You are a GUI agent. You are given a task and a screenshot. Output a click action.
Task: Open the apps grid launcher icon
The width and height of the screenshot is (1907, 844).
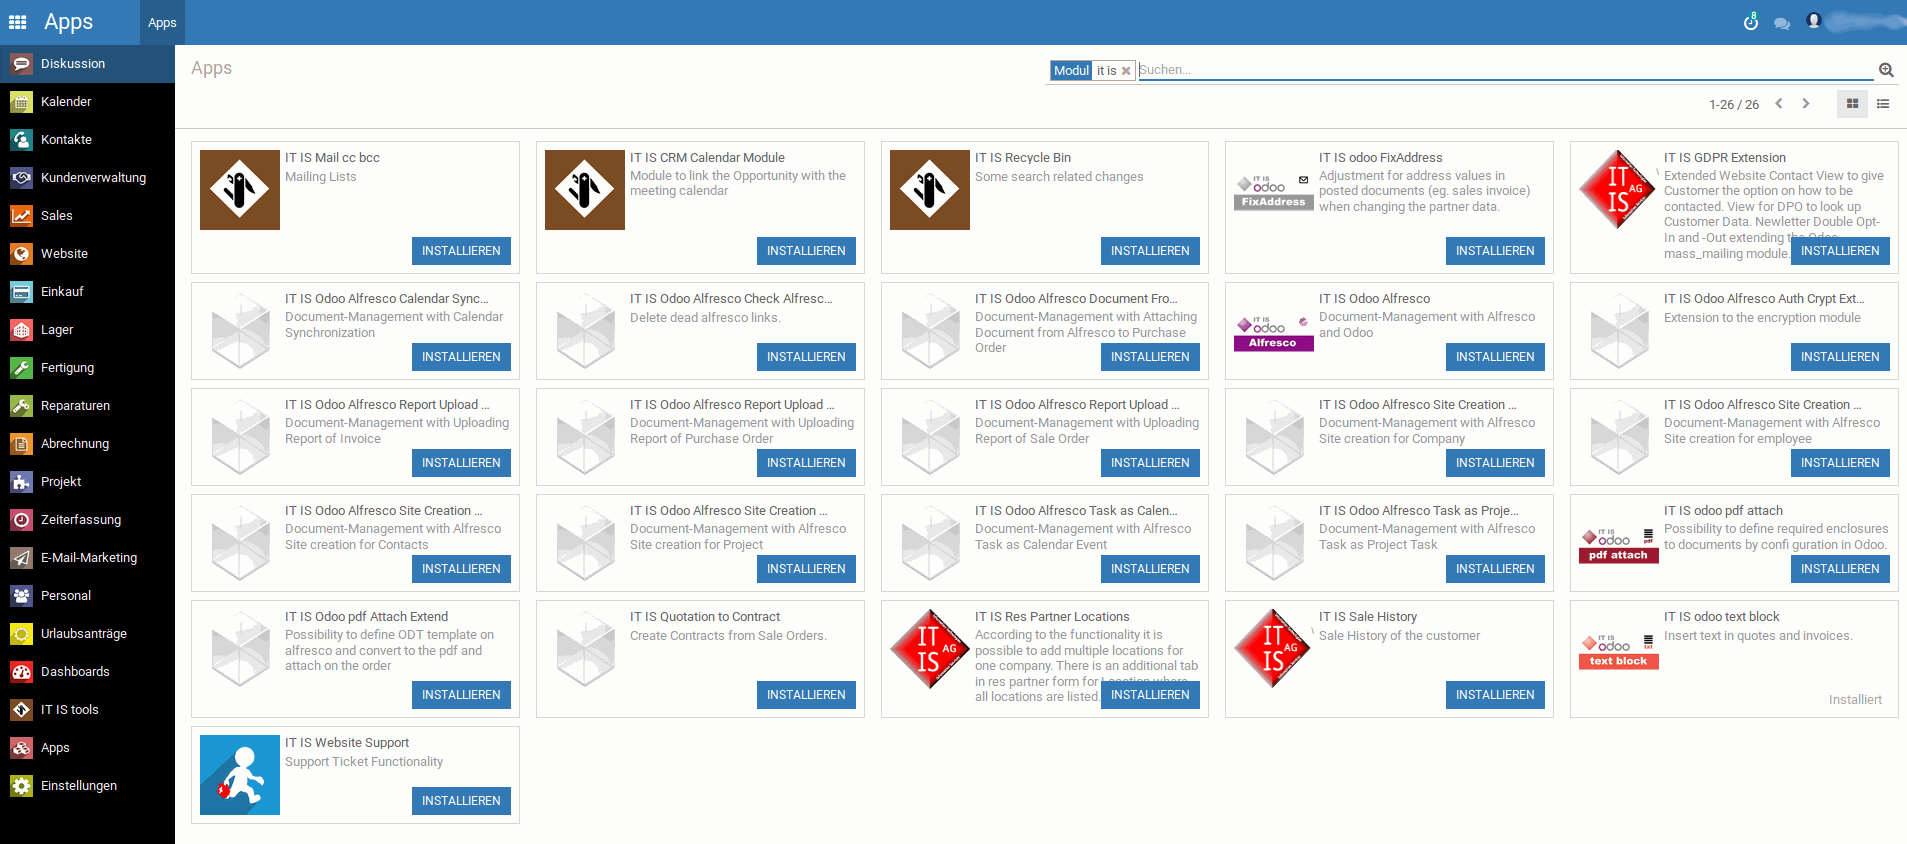pyautogui.click(x=18, y=22)
